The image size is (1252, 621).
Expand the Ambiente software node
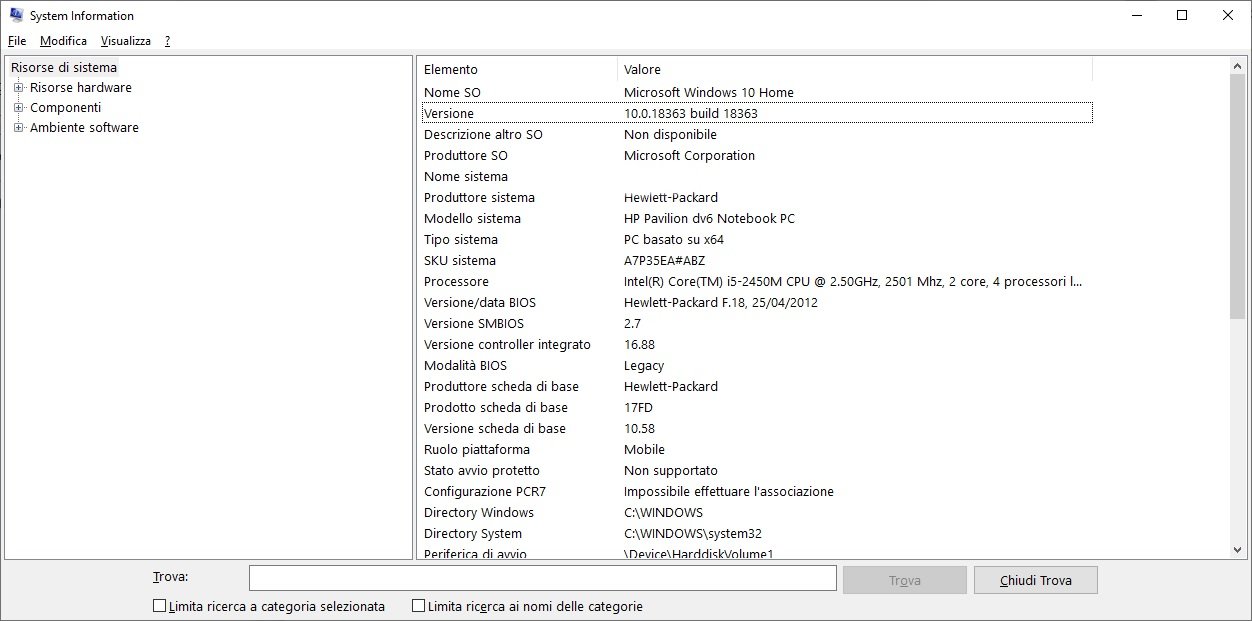(x=18, y=128)
